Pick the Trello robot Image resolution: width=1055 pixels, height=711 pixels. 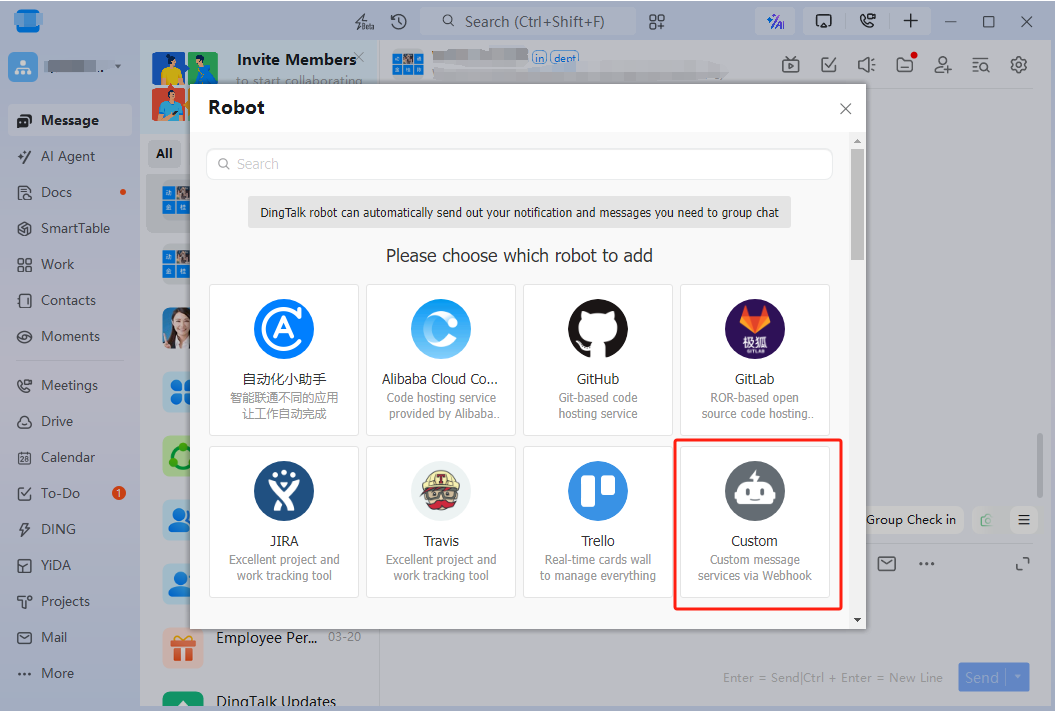[x=597, y=522]
